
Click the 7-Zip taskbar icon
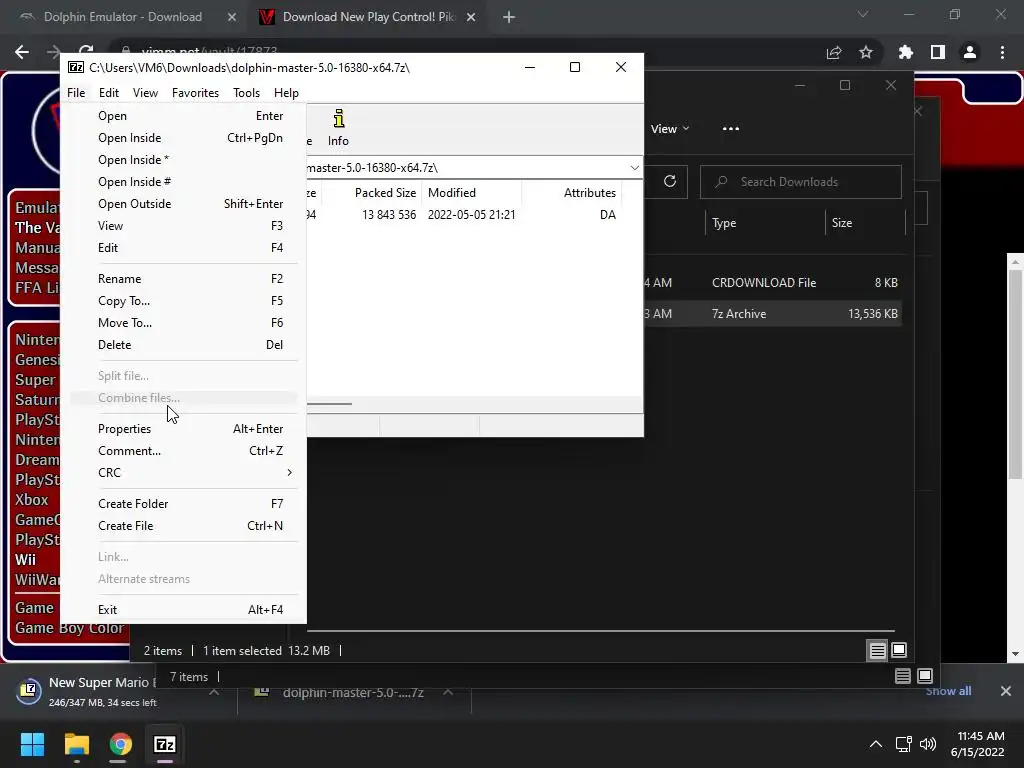pos(165,744)
